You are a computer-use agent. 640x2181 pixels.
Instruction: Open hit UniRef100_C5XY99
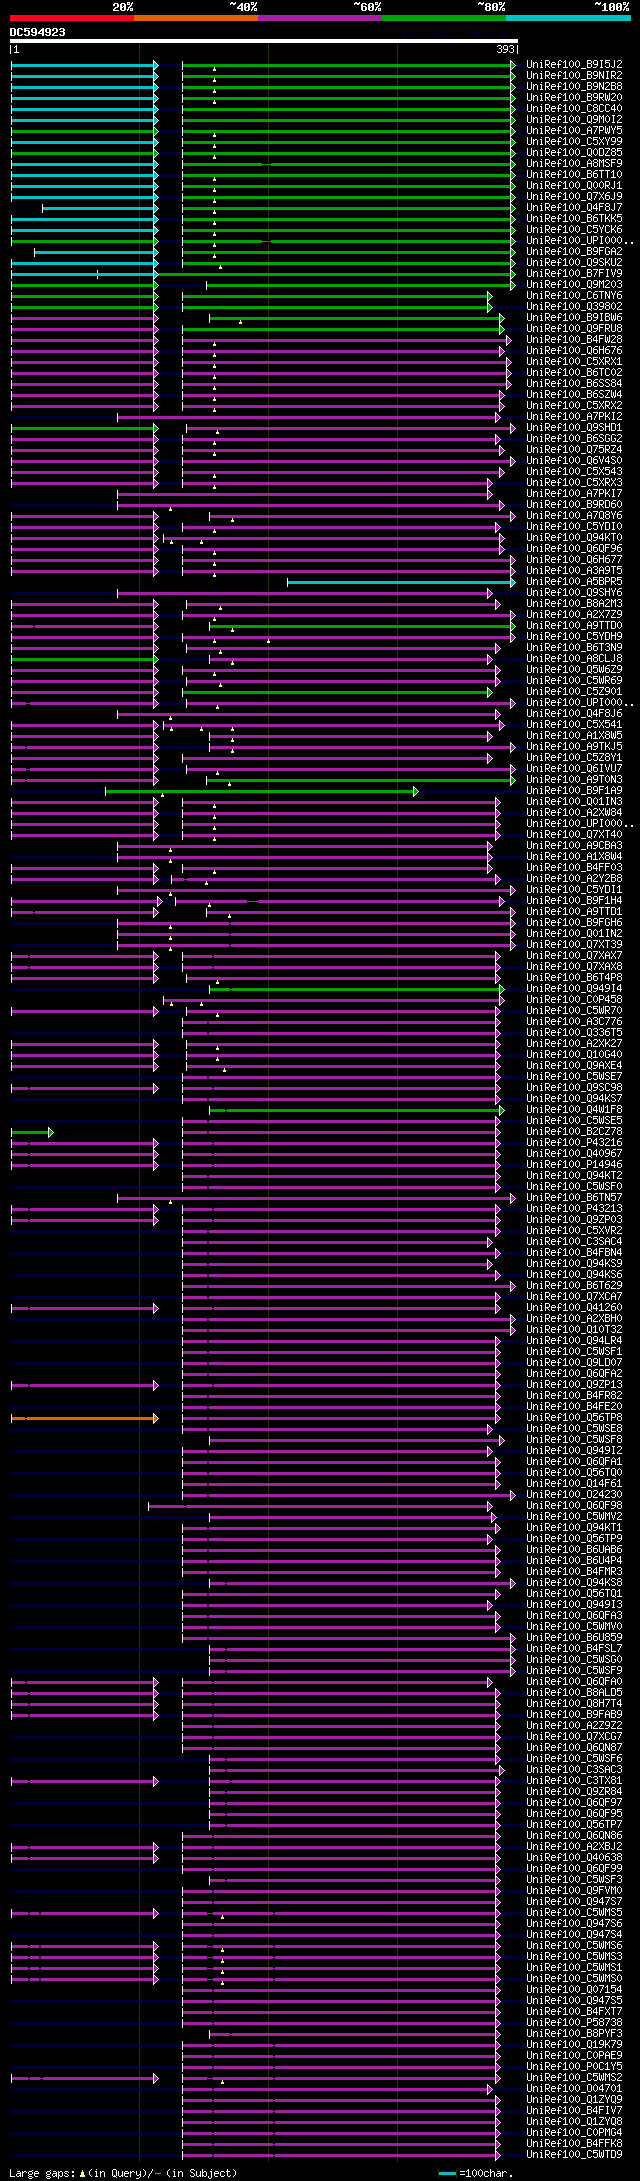point(574,141)
